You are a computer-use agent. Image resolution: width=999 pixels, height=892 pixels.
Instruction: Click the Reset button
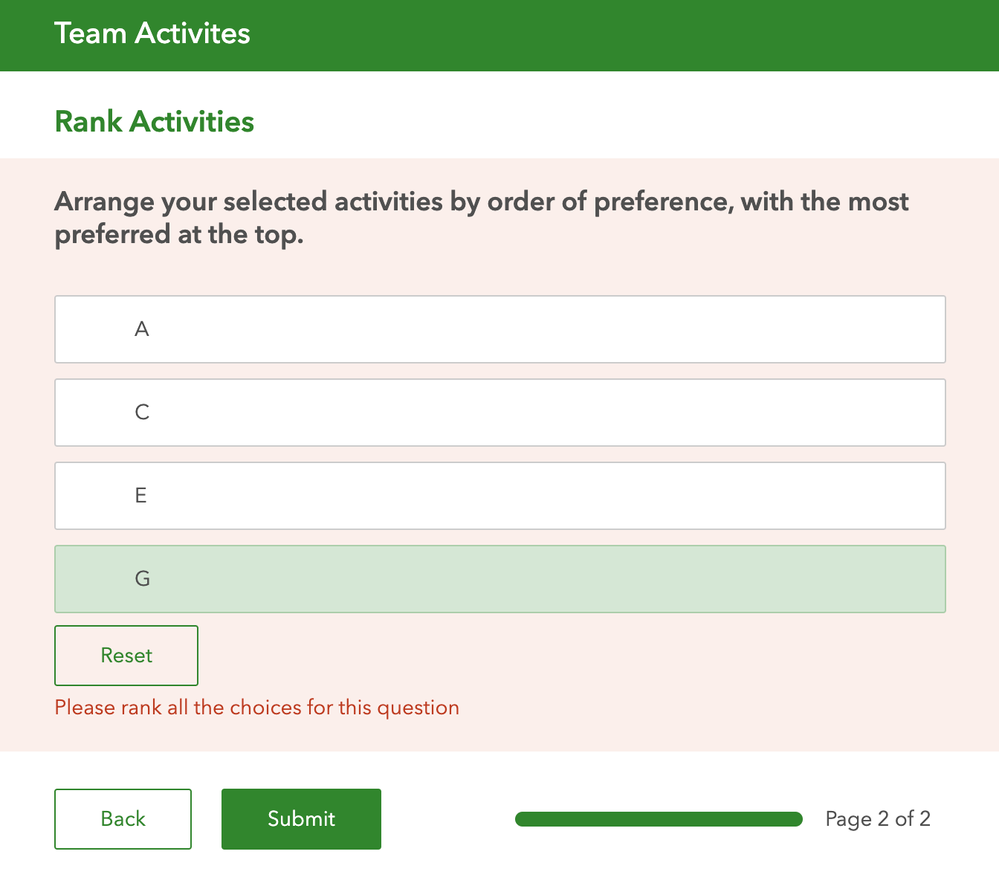(x=126, y=656)
